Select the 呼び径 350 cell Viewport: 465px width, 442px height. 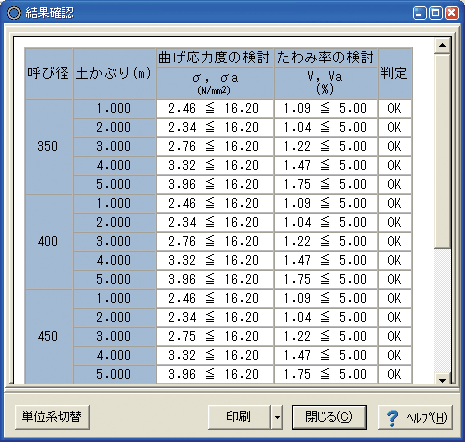coord(49,147)
